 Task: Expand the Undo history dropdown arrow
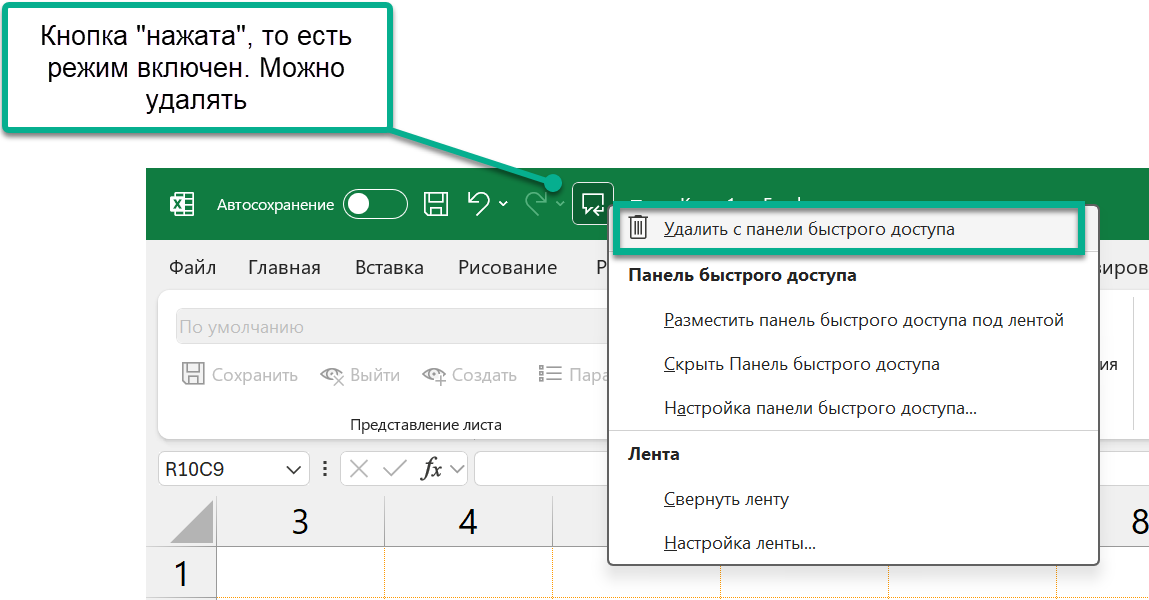tap(503, 204)
